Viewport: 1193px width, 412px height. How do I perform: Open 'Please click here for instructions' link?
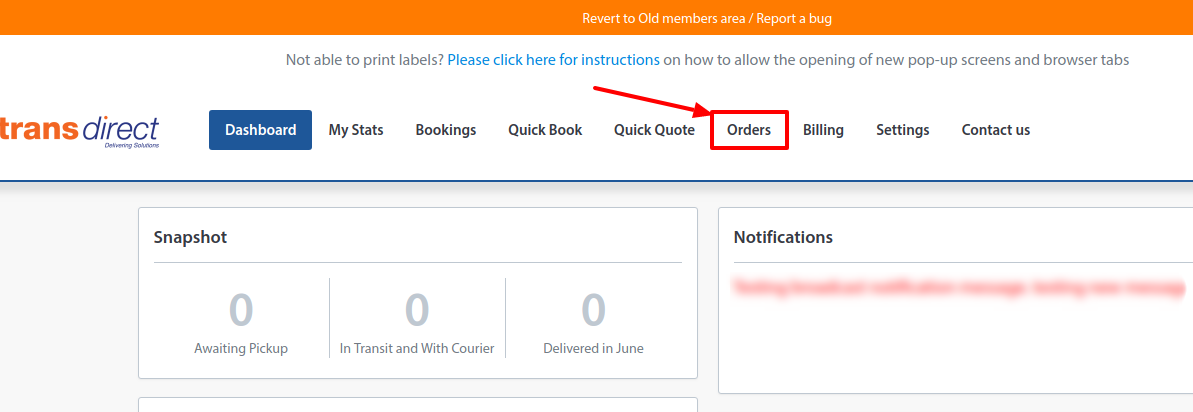pos(553,60)
